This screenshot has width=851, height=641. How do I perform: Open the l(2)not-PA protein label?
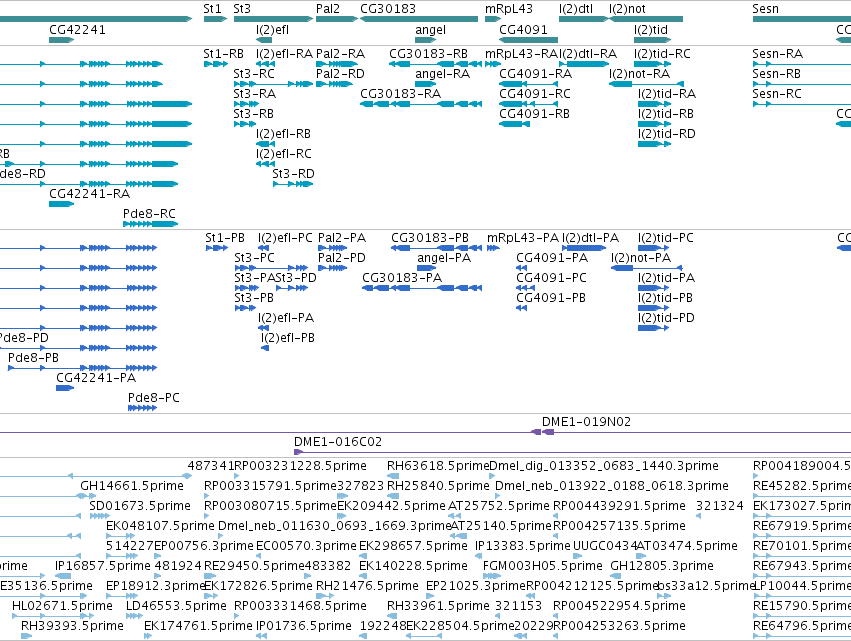click(x=641, y=258)
